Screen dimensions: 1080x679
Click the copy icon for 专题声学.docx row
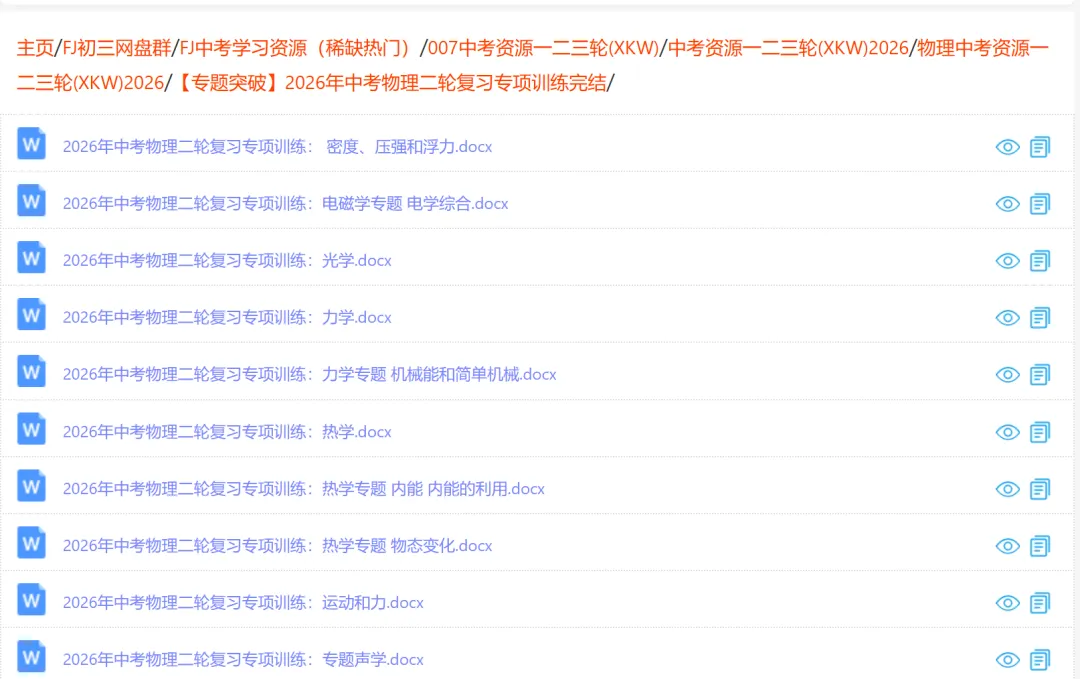[1040, 659]
